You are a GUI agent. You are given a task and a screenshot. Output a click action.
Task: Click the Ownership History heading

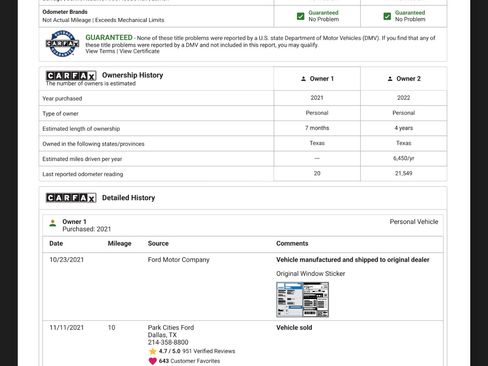[133, 75]
